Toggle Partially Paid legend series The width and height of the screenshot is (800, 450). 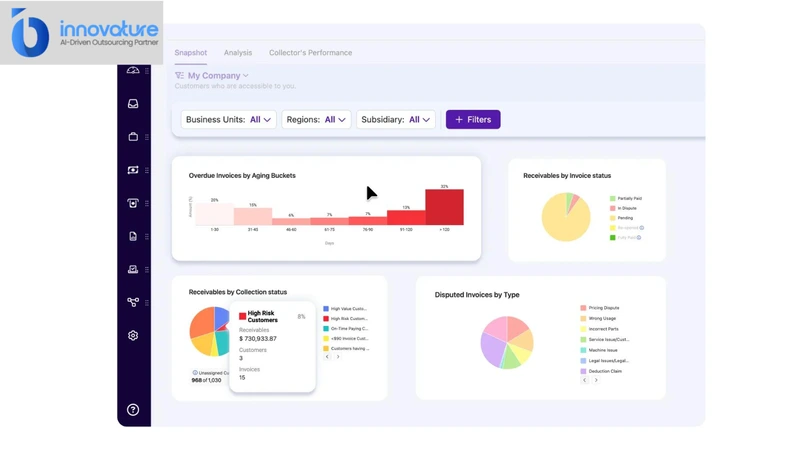[x=626, y=198]
